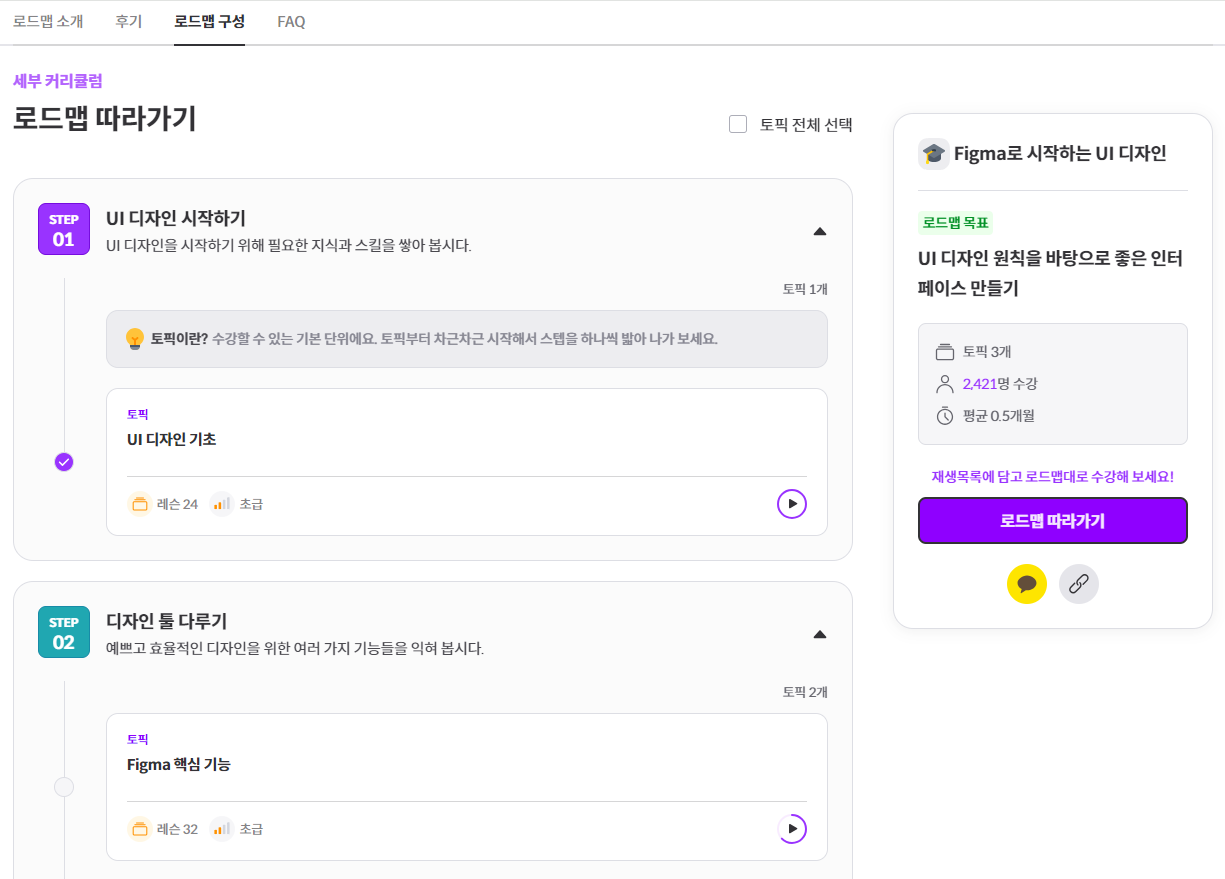
Task: Click the graduation cap icon by Figma title
Action: [934, 154]
